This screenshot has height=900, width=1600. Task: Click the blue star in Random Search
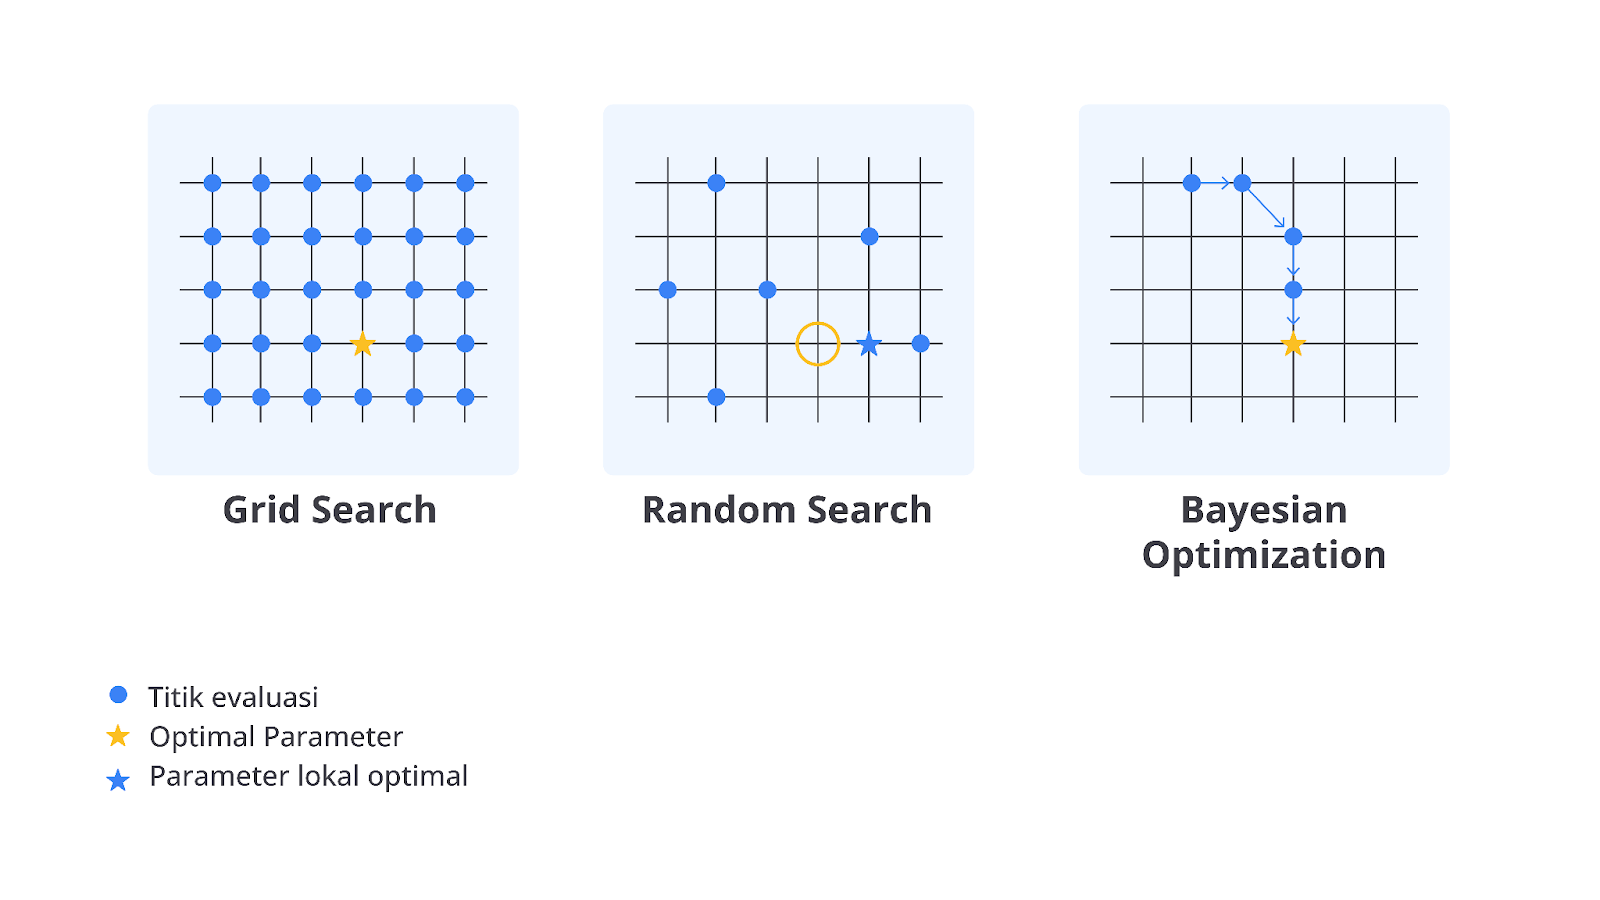(869, 344)
